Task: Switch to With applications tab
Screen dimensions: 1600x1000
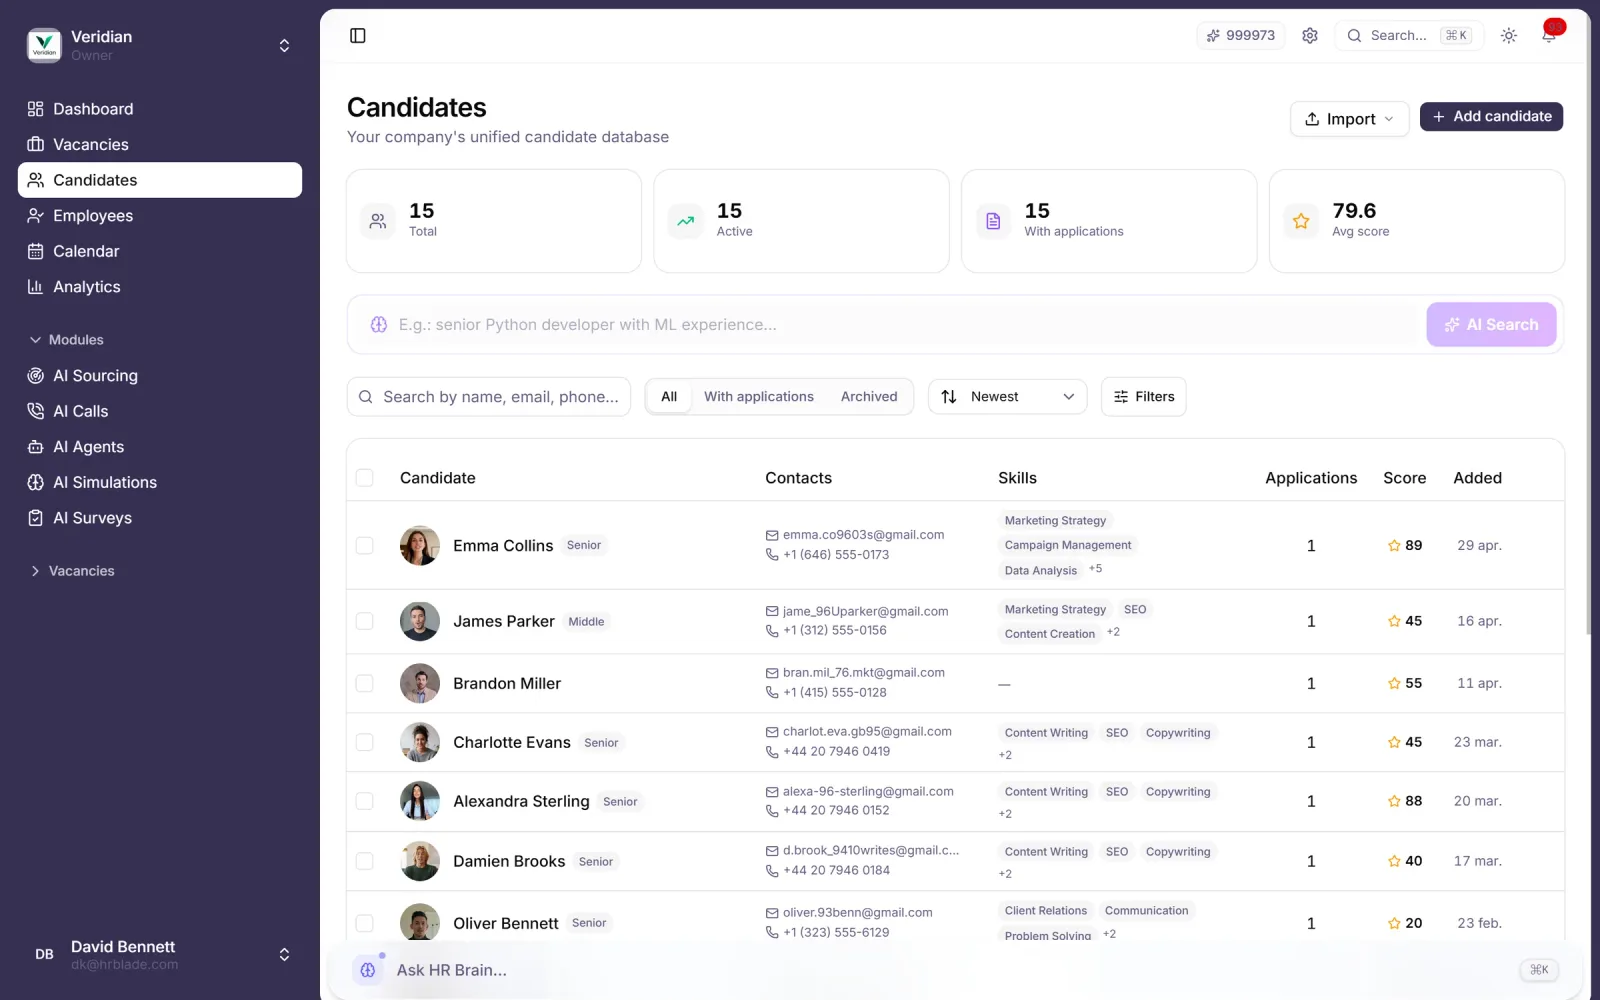Action: (759, 397)
